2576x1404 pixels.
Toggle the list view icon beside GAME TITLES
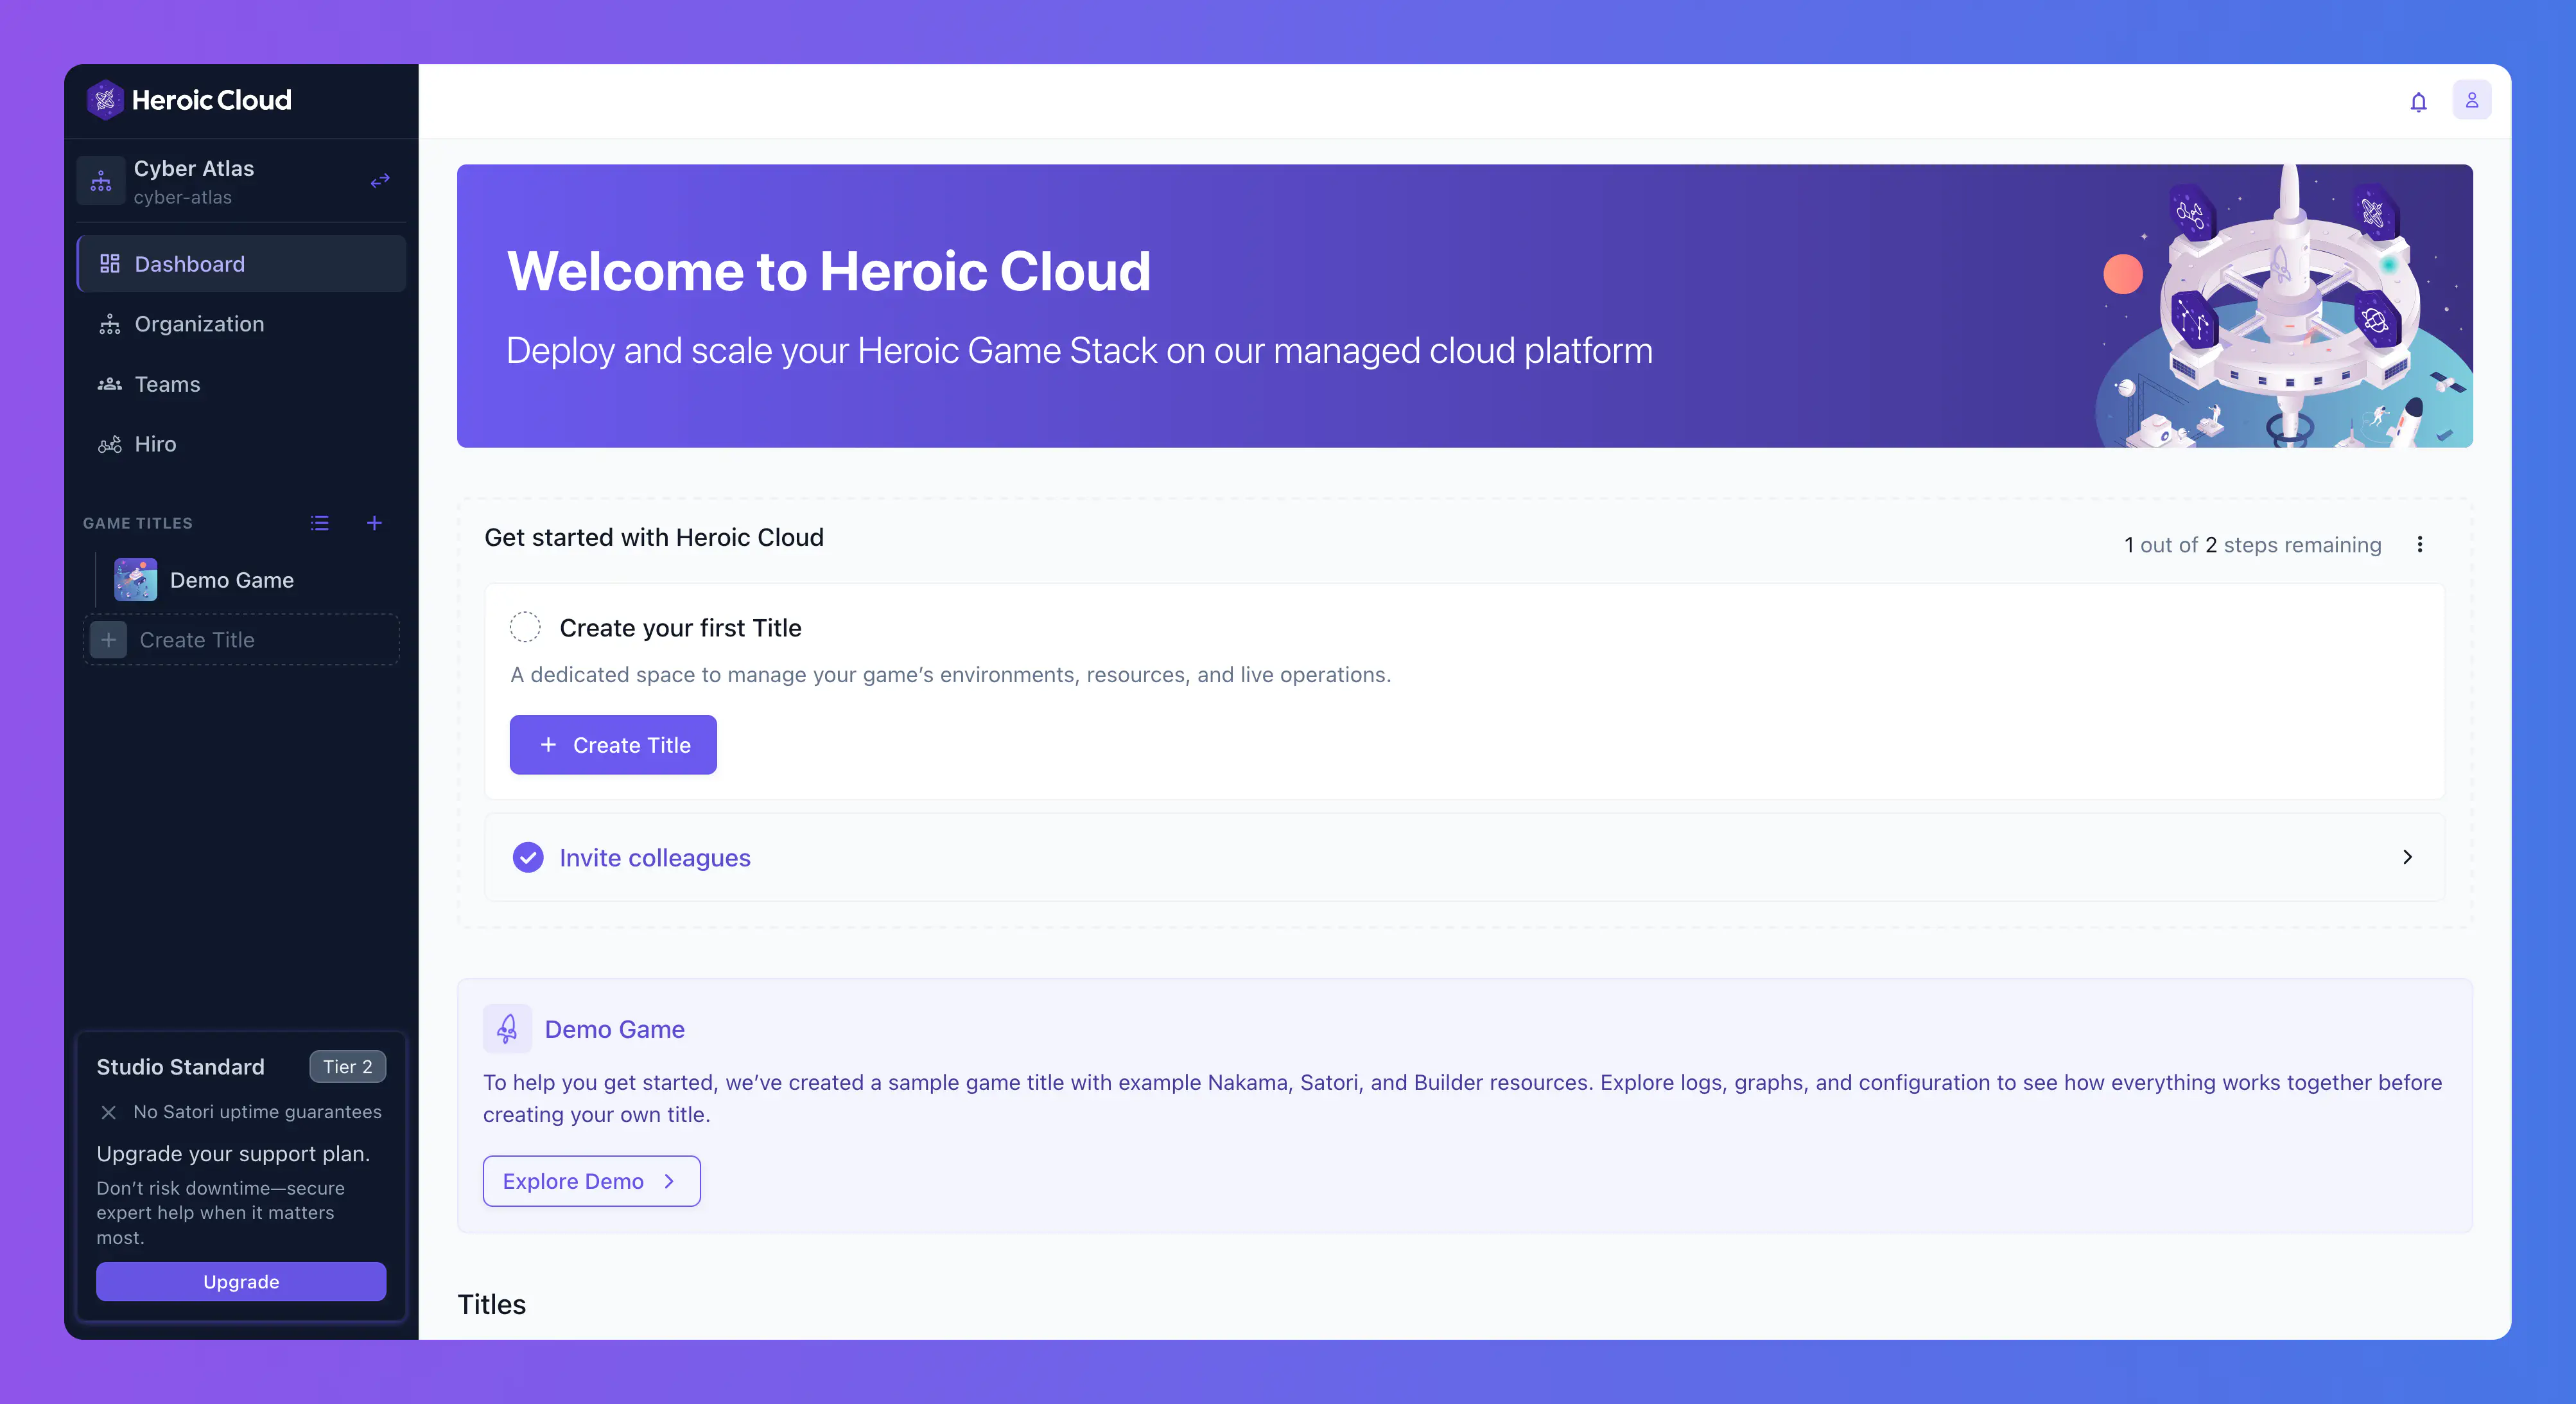[319, 523]
